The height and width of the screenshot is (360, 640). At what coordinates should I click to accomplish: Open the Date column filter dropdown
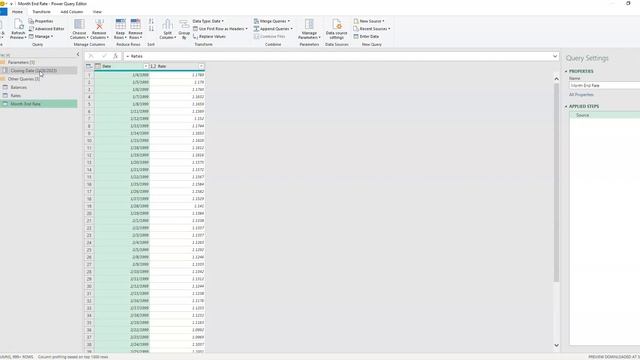point(146,66)
